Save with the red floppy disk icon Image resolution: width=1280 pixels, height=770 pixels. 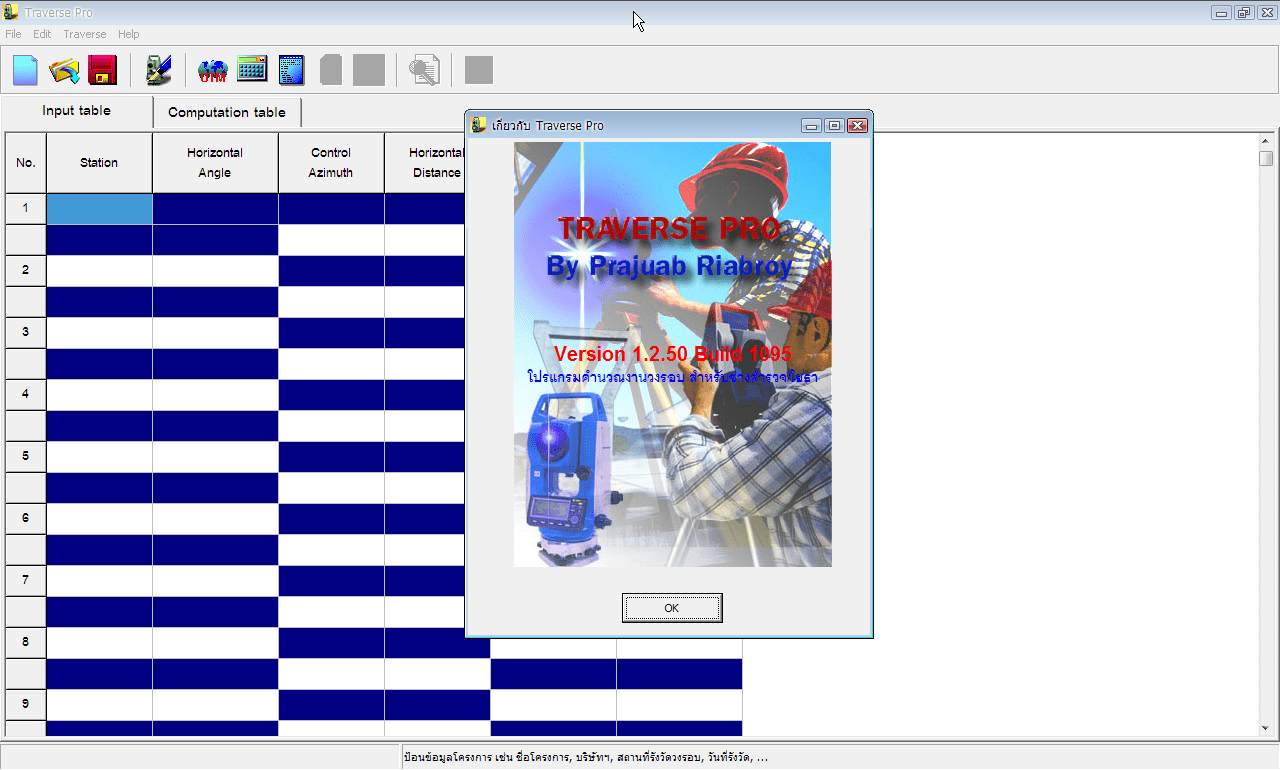(103, 70)
